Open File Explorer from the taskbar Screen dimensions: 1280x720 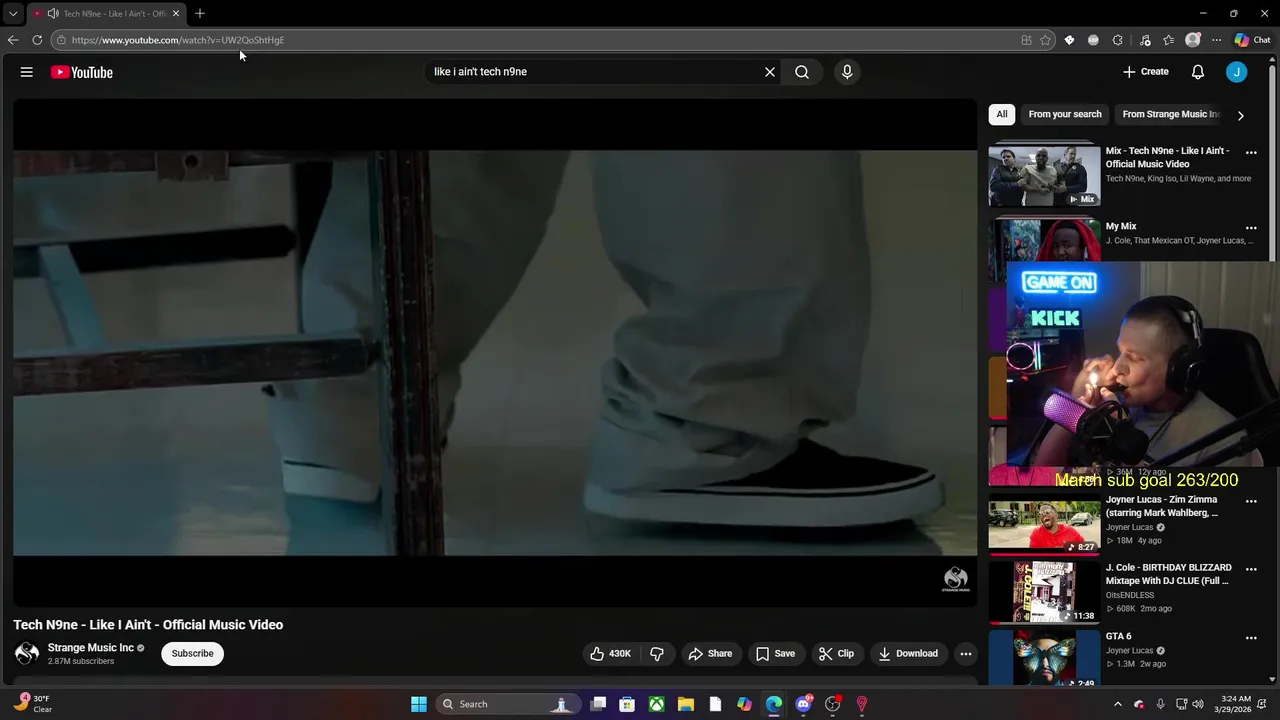point(686,704)
